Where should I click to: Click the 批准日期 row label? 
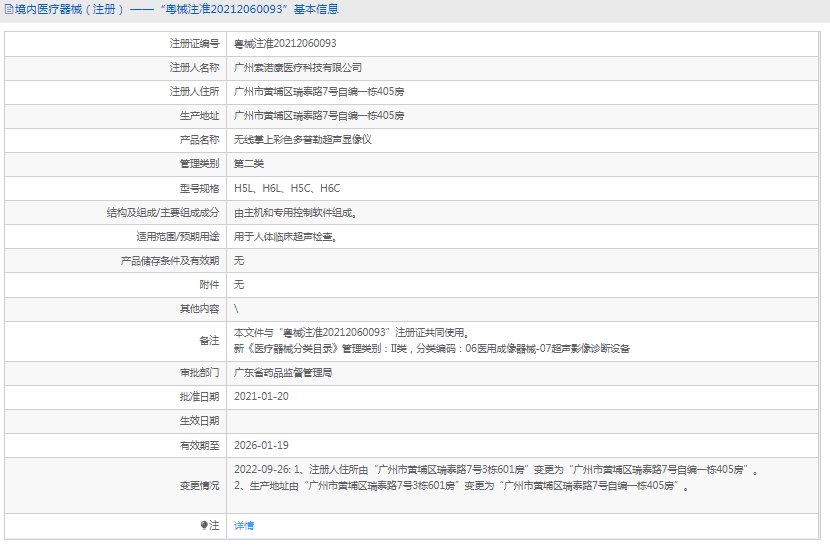coord(199,396)
